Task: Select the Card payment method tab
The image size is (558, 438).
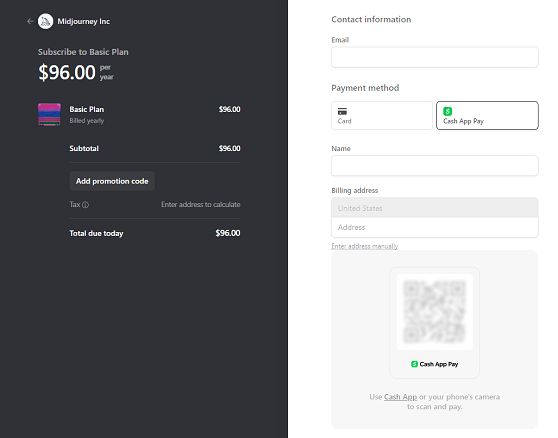Action: 382,115
